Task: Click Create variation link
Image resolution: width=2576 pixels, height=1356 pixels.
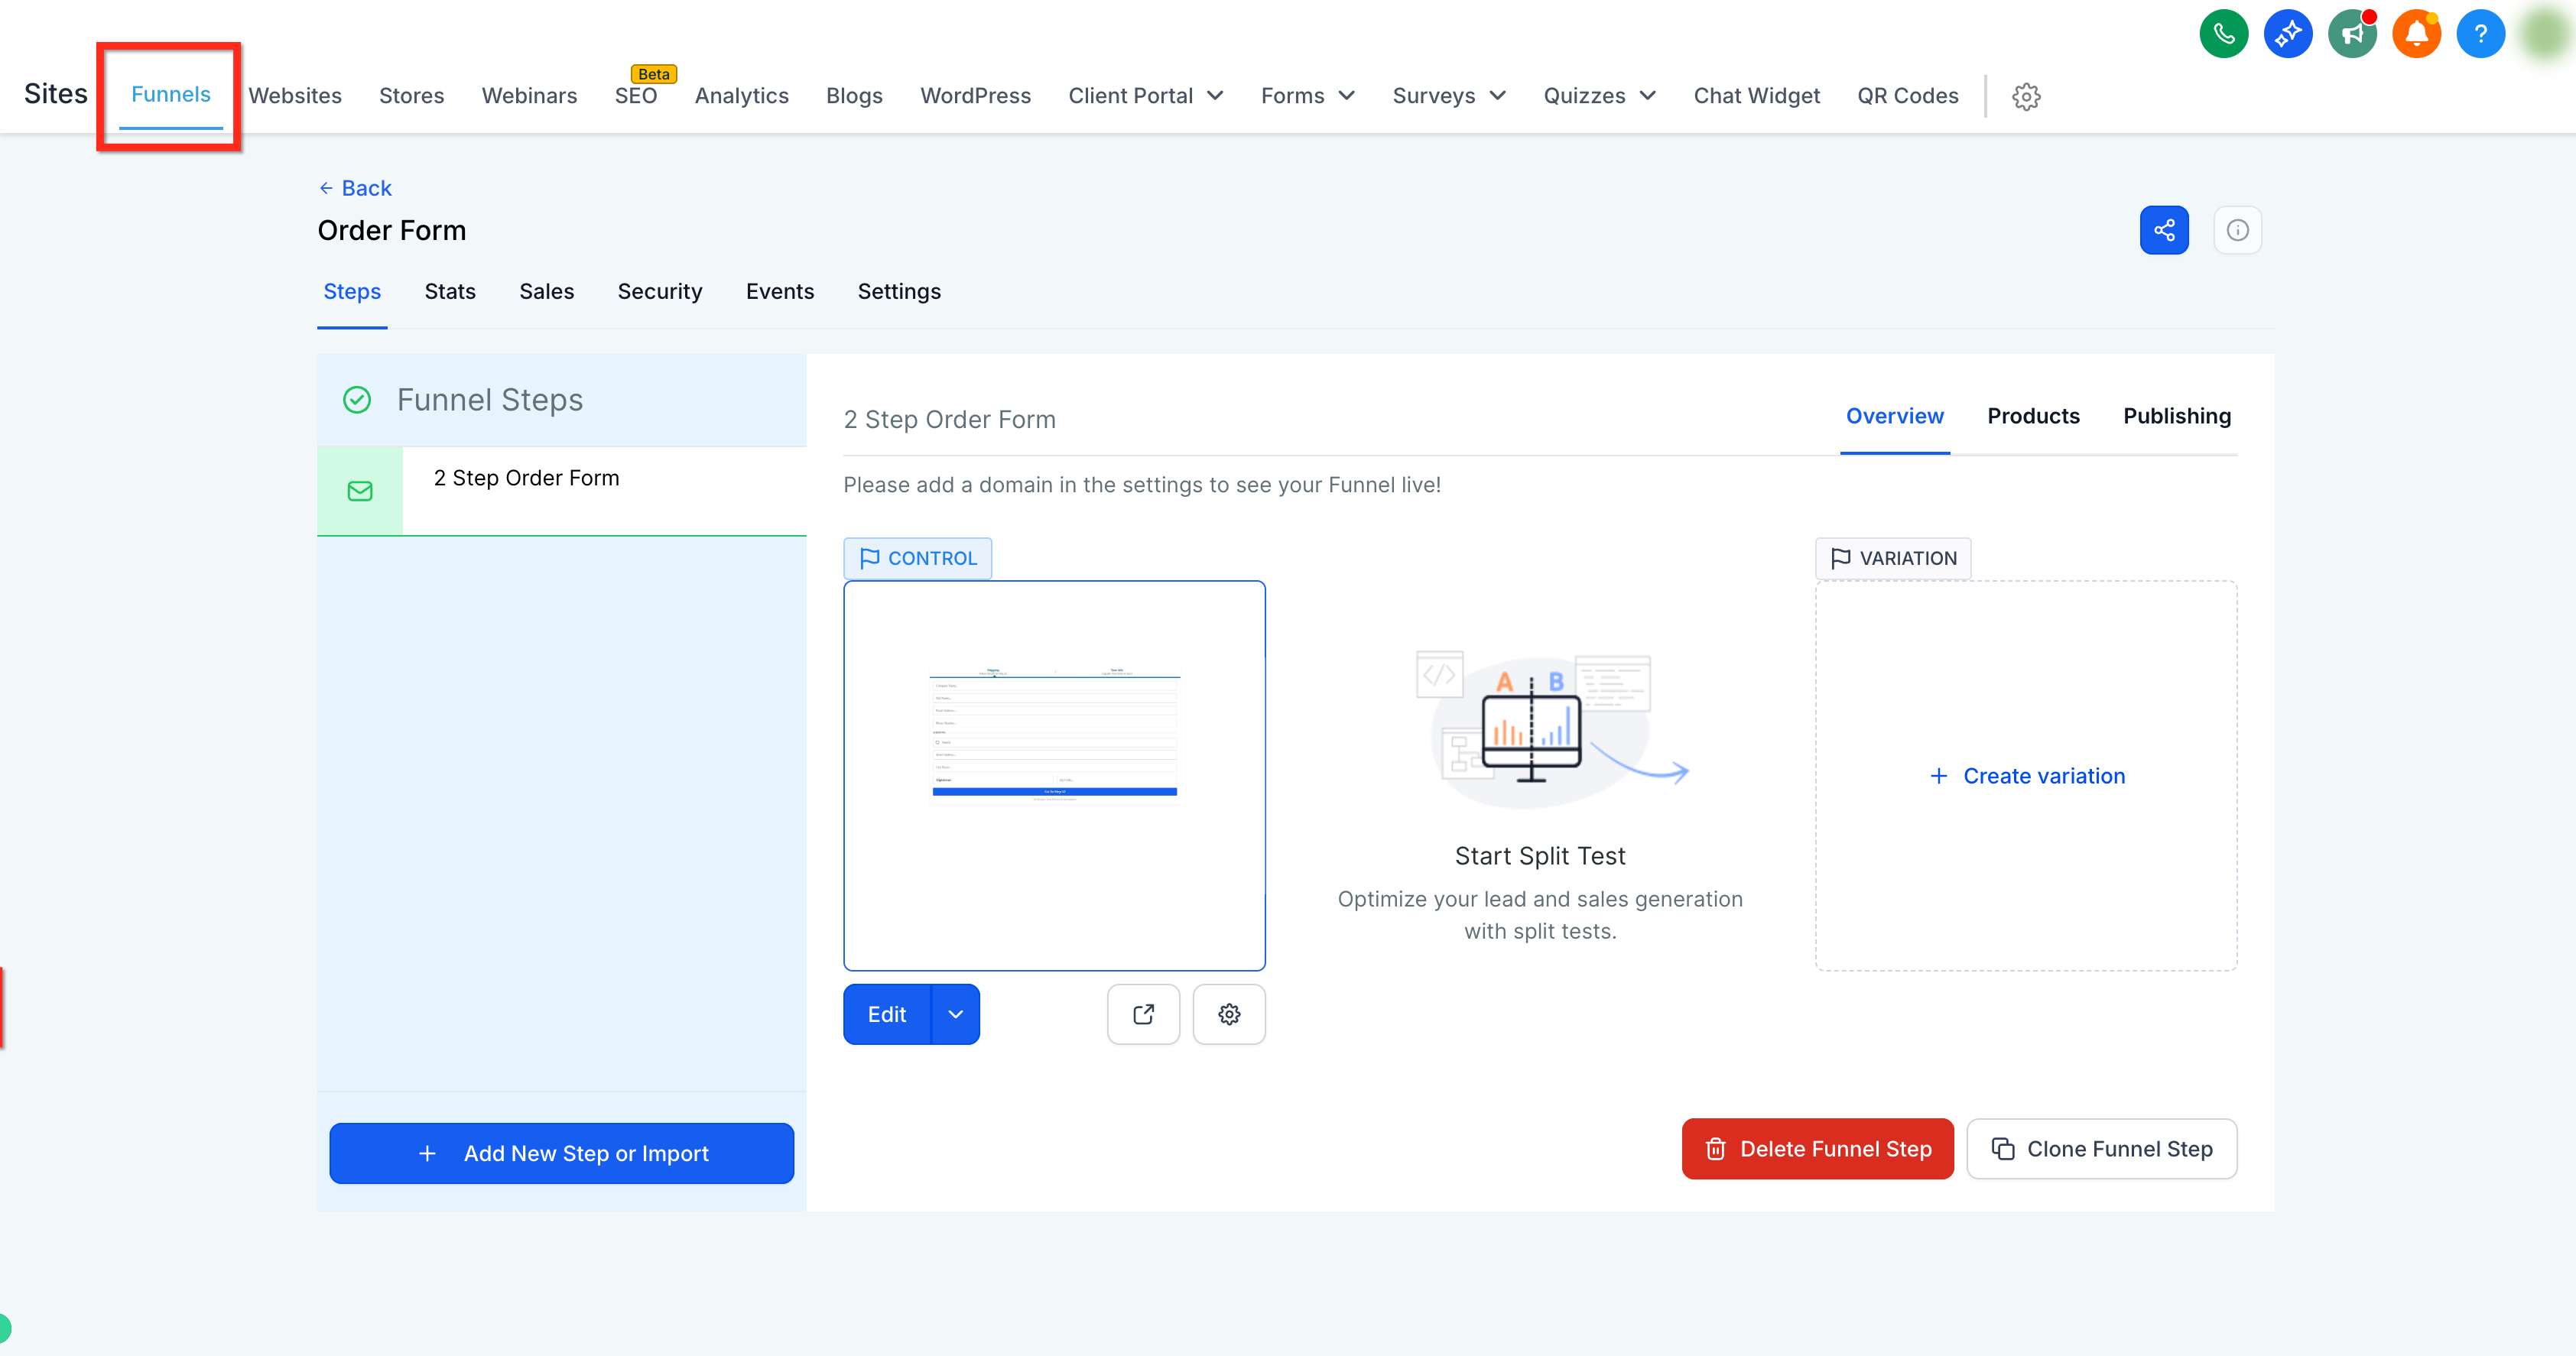Action: pos(2026,776)
